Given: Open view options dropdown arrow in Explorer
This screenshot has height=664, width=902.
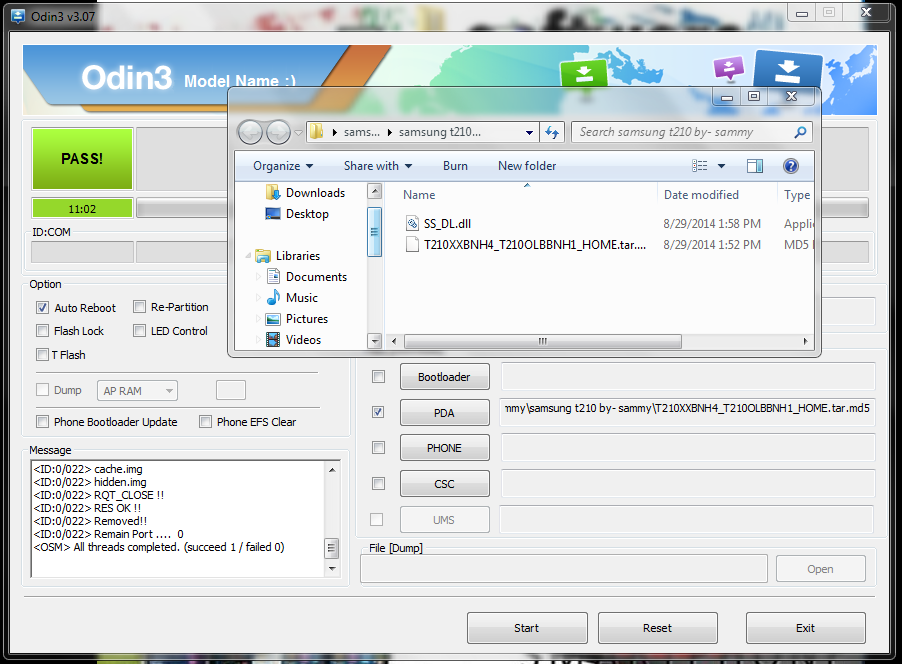Looking at the screenshot, I should pos(721,166).
